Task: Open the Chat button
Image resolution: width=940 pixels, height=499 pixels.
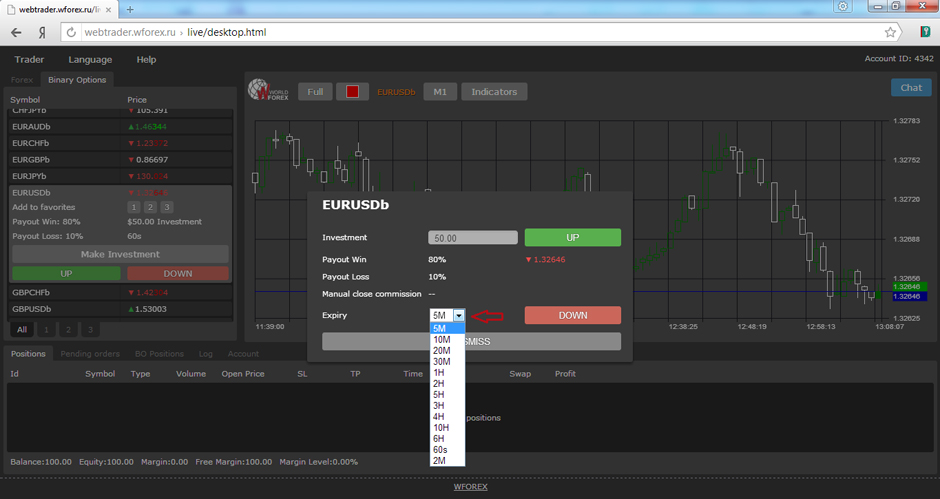Action: tap(911, 88)
